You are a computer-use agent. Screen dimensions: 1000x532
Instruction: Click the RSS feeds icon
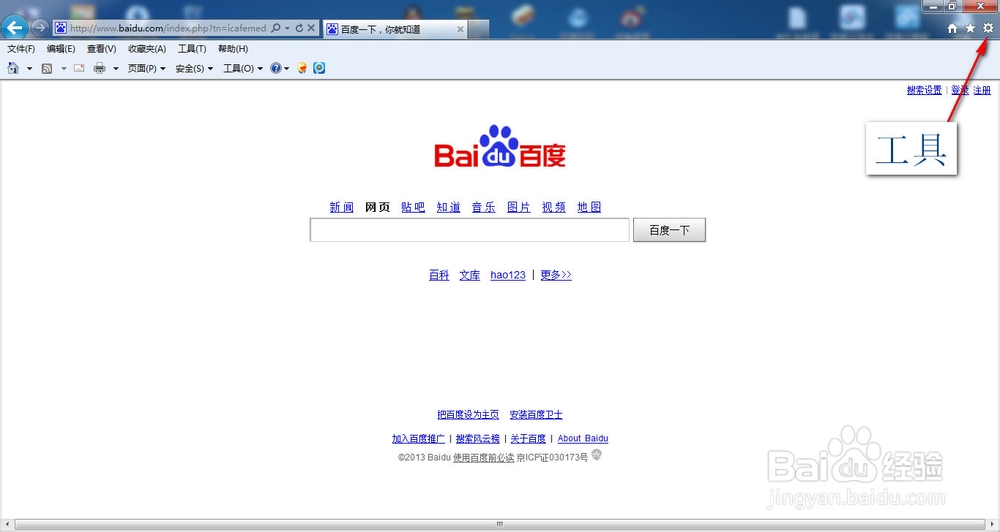coord(47,68)
